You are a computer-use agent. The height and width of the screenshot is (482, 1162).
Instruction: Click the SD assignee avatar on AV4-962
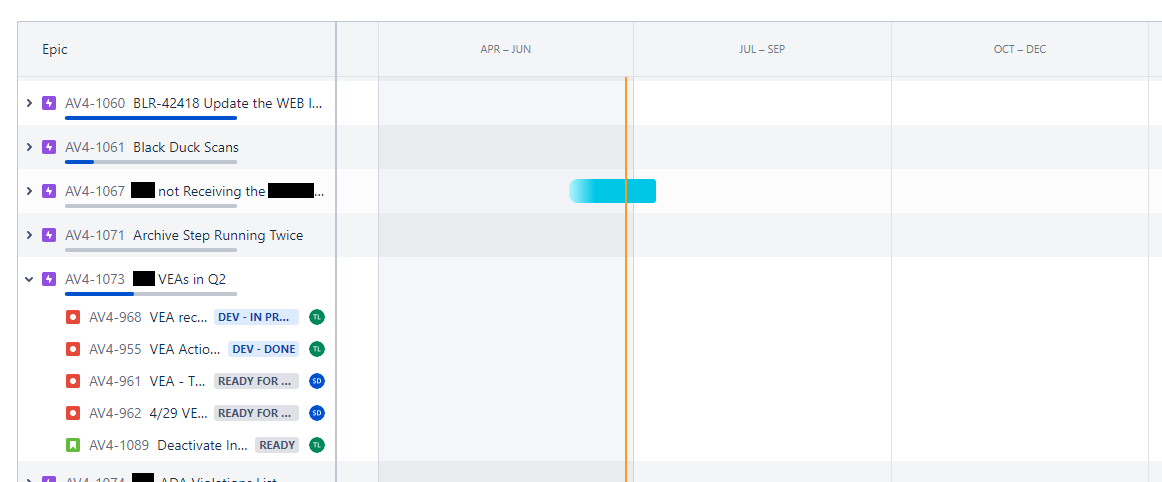[317, 413]
